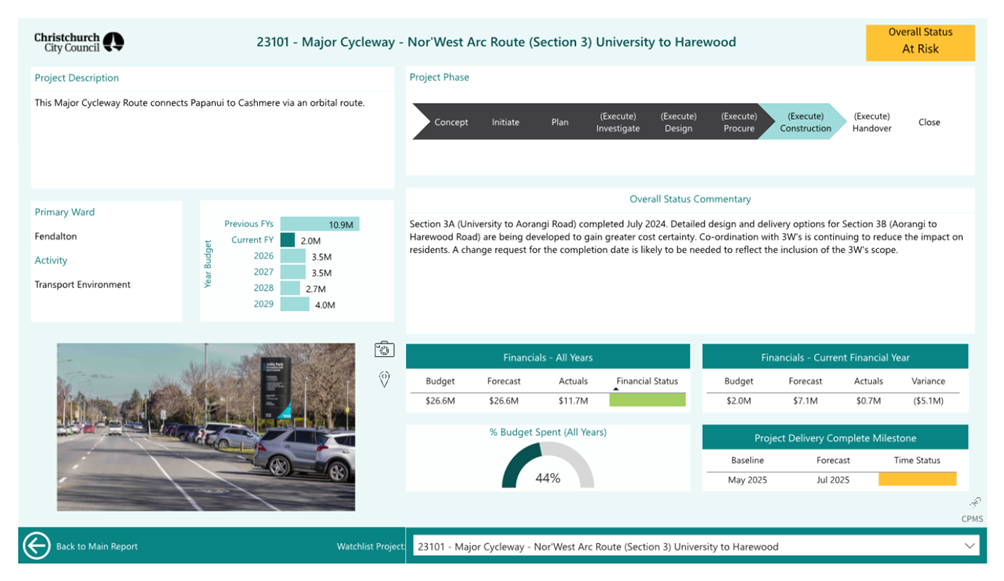Click the 2029 budget bar showing 4.0M

click(295, 304)
